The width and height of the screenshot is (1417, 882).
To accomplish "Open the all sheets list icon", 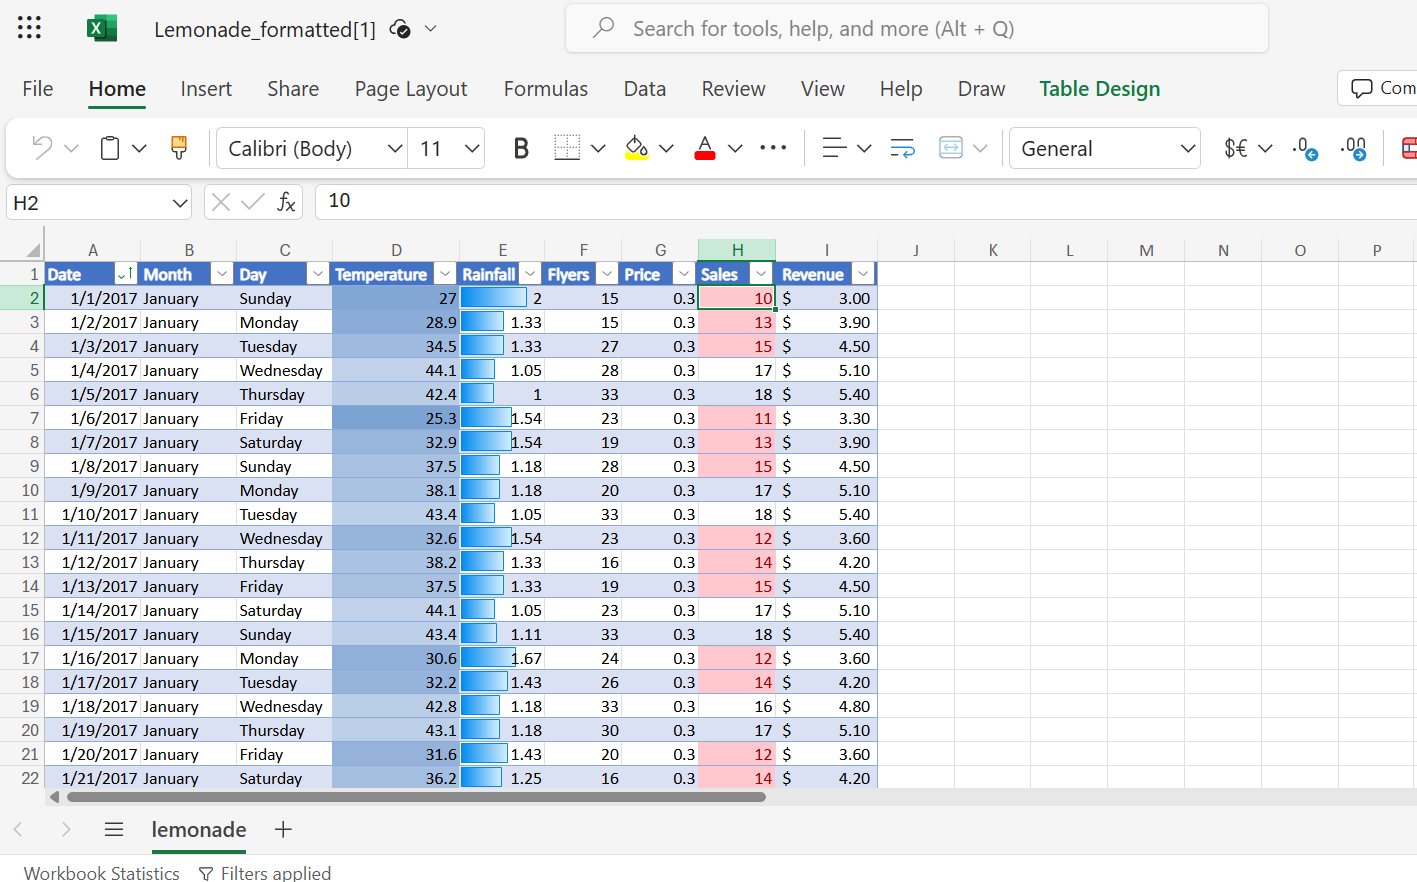I will pos(114,829).
